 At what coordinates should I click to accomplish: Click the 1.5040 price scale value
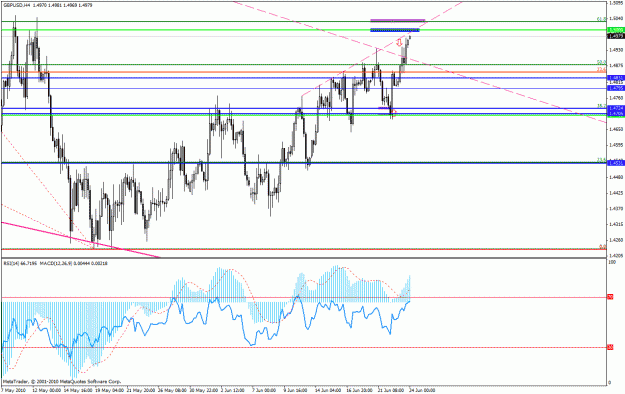(616, 18)
